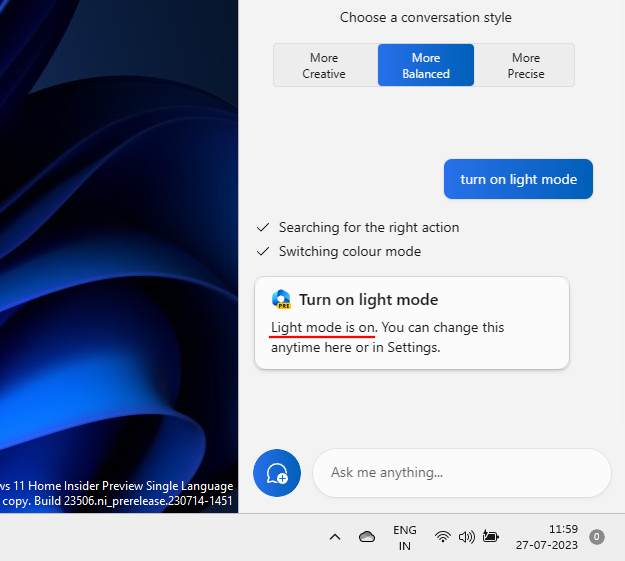Select the More Precise conversation style

[525, 65]
